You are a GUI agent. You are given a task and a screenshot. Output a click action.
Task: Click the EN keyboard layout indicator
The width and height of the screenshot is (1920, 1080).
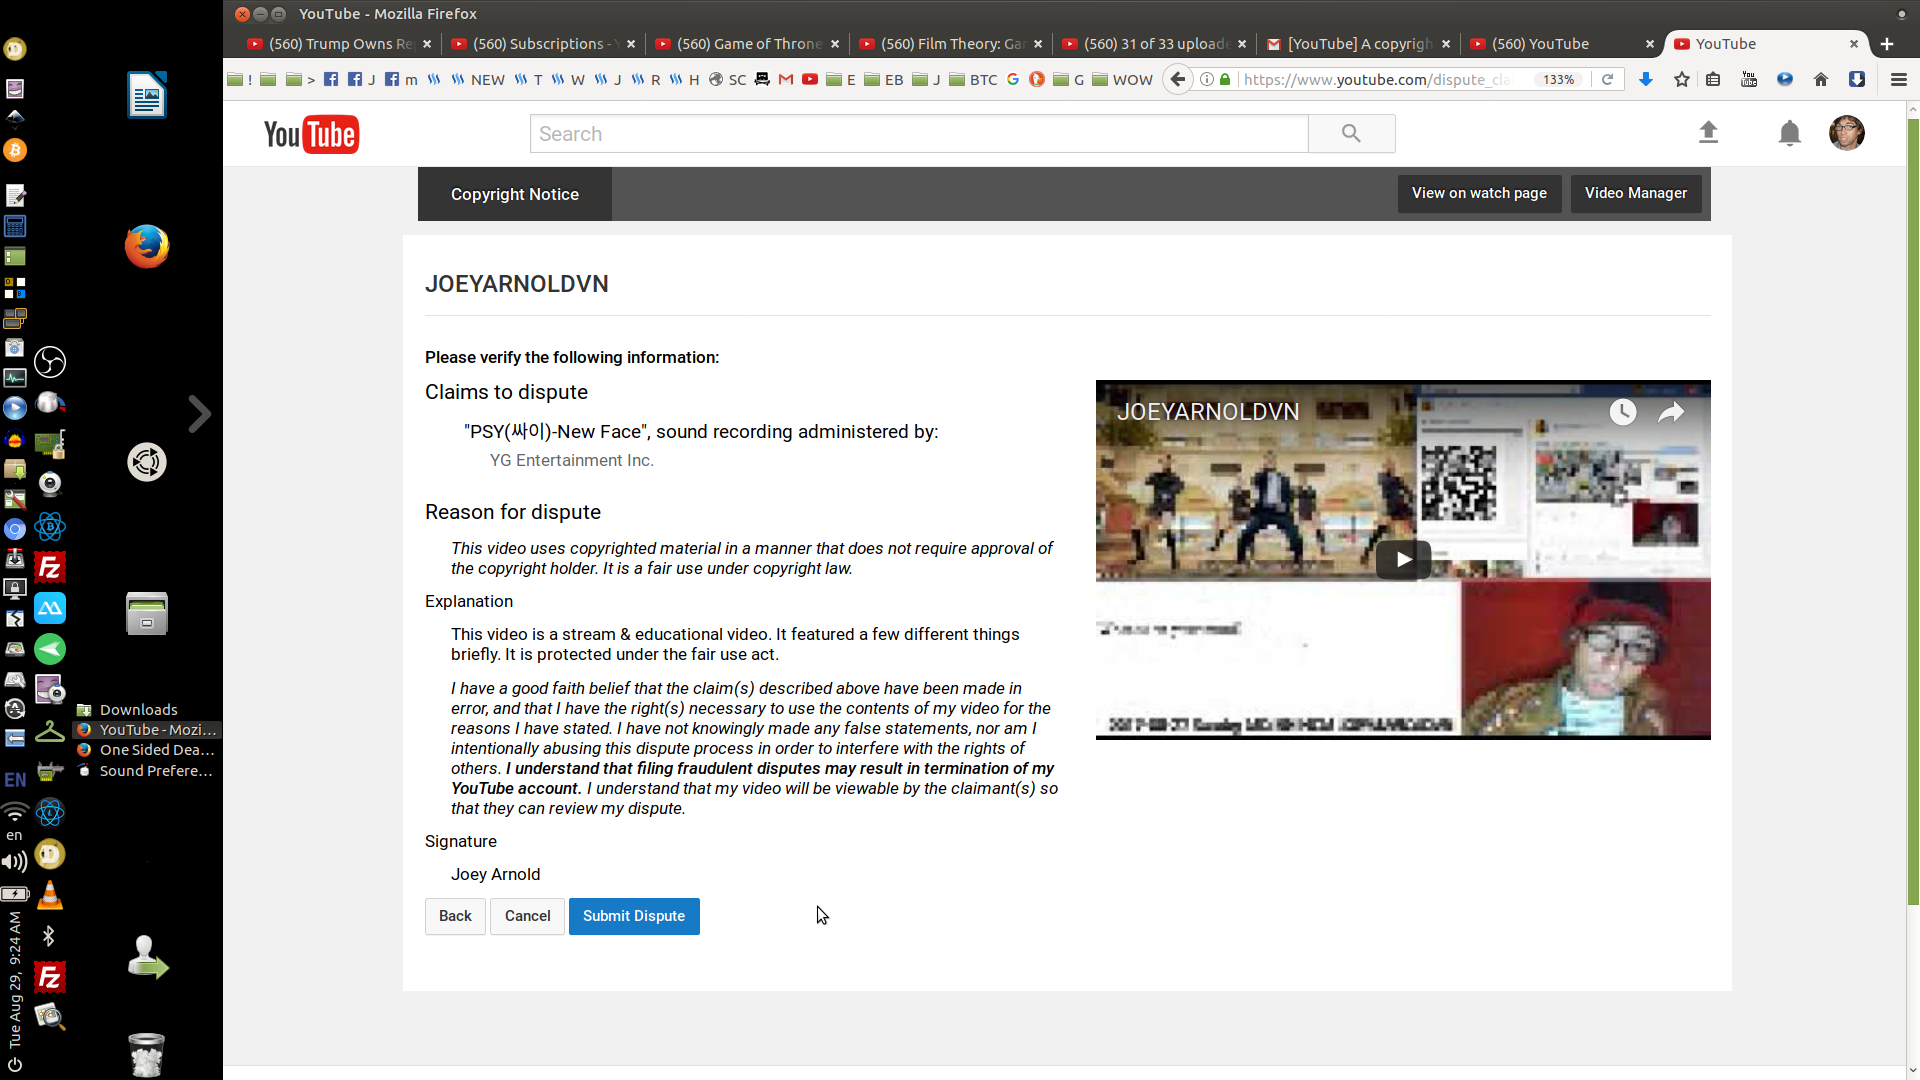15,780
